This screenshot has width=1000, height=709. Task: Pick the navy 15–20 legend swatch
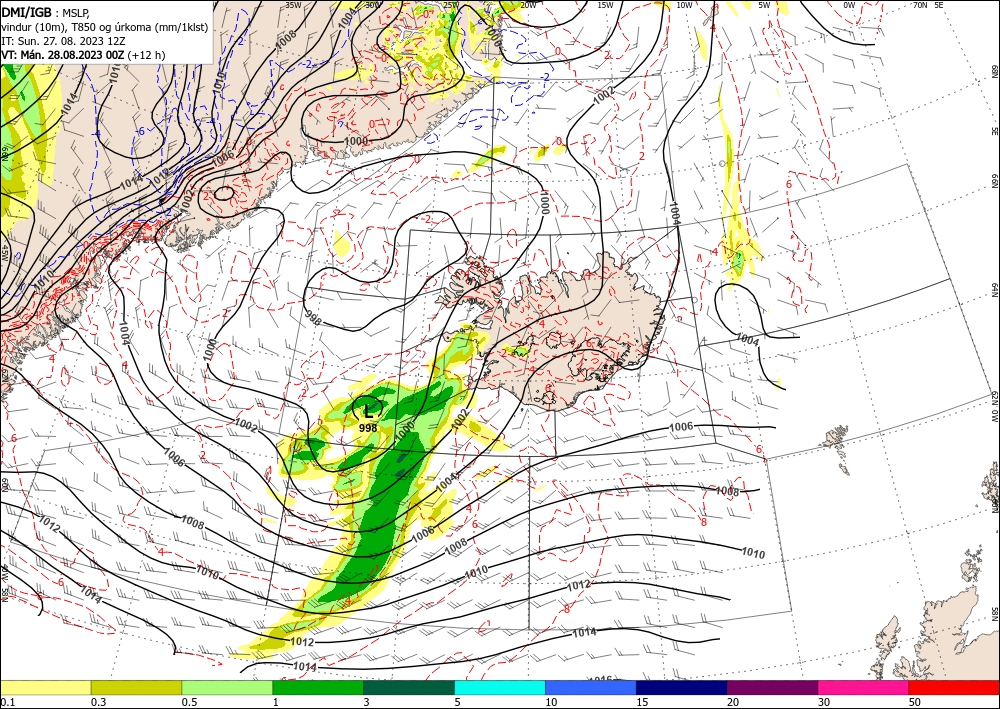coord(682,688)
